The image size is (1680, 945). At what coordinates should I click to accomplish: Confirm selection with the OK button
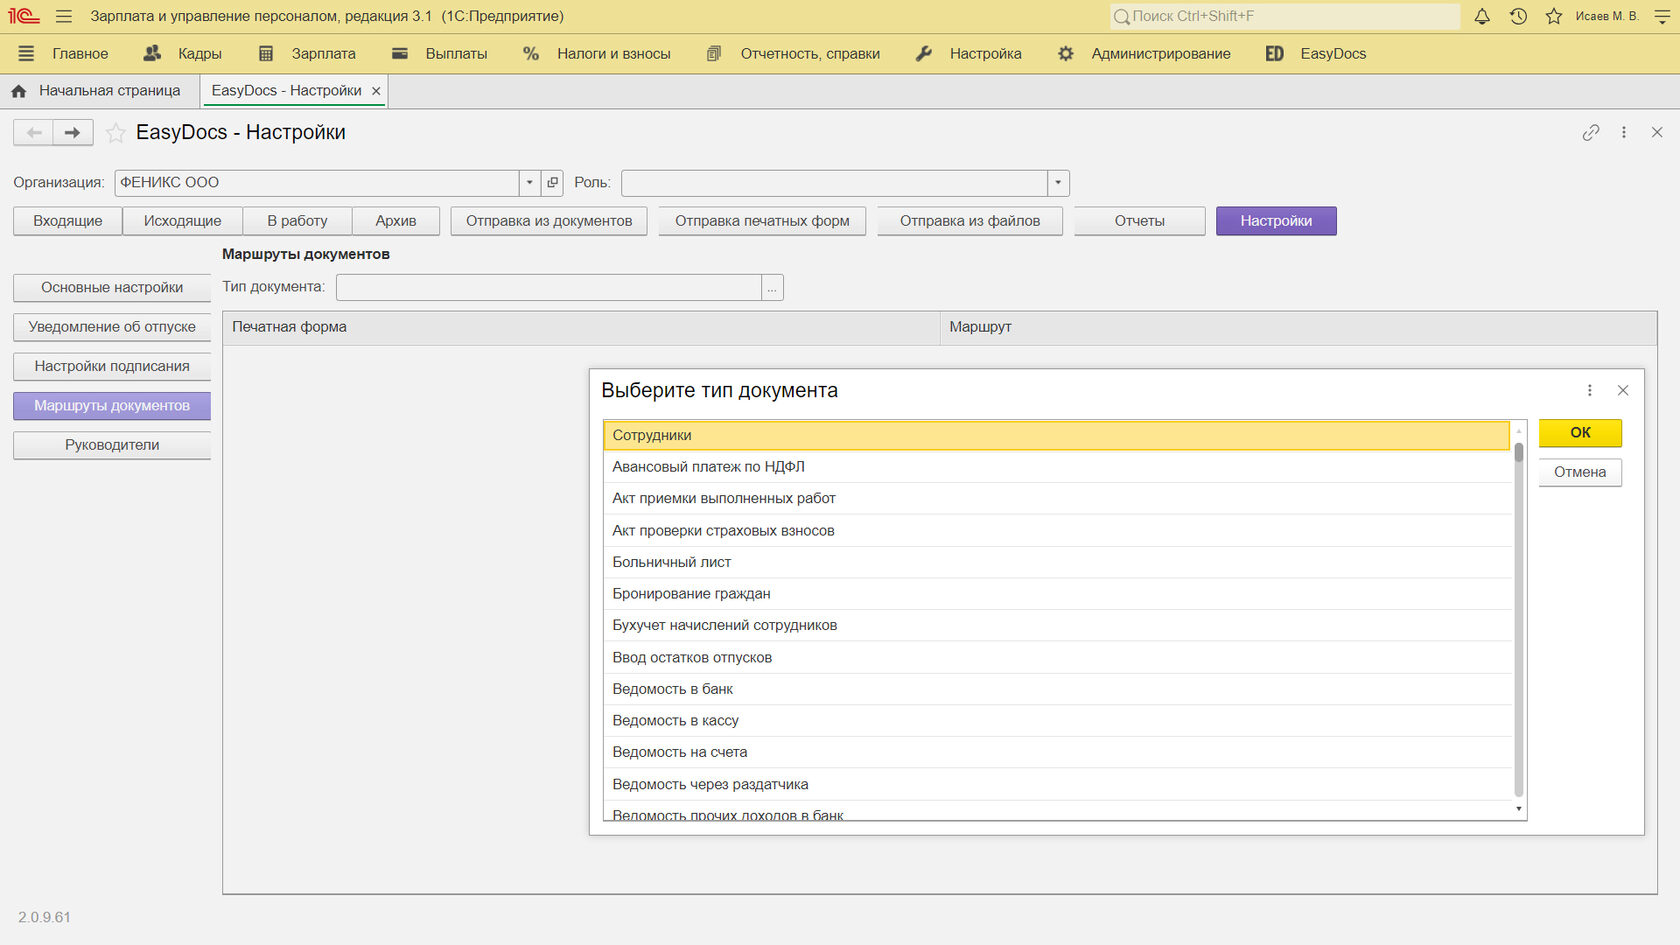[1579, 433]
